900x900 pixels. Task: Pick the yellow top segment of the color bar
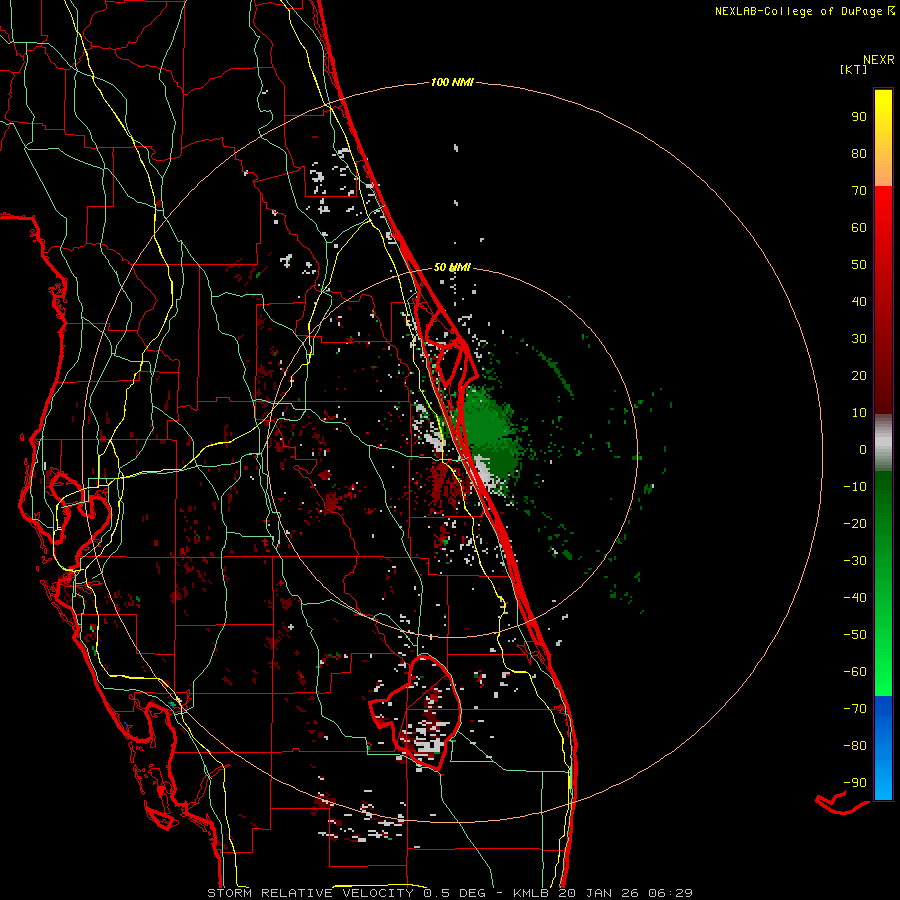pos(883,138)
